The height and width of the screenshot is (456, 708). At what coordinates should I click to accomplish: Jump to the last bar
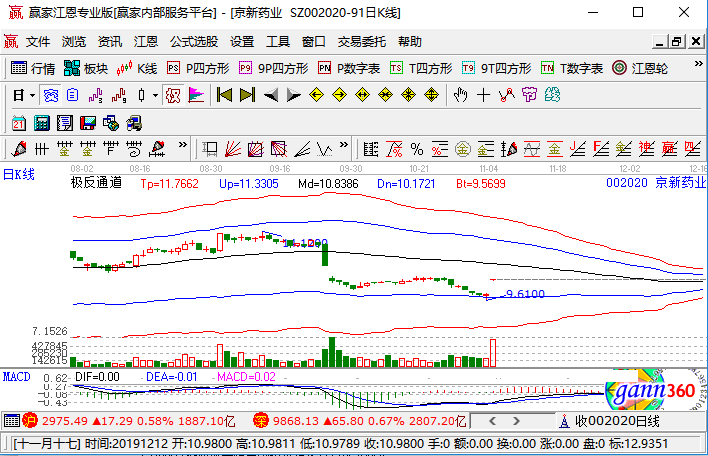247,95
